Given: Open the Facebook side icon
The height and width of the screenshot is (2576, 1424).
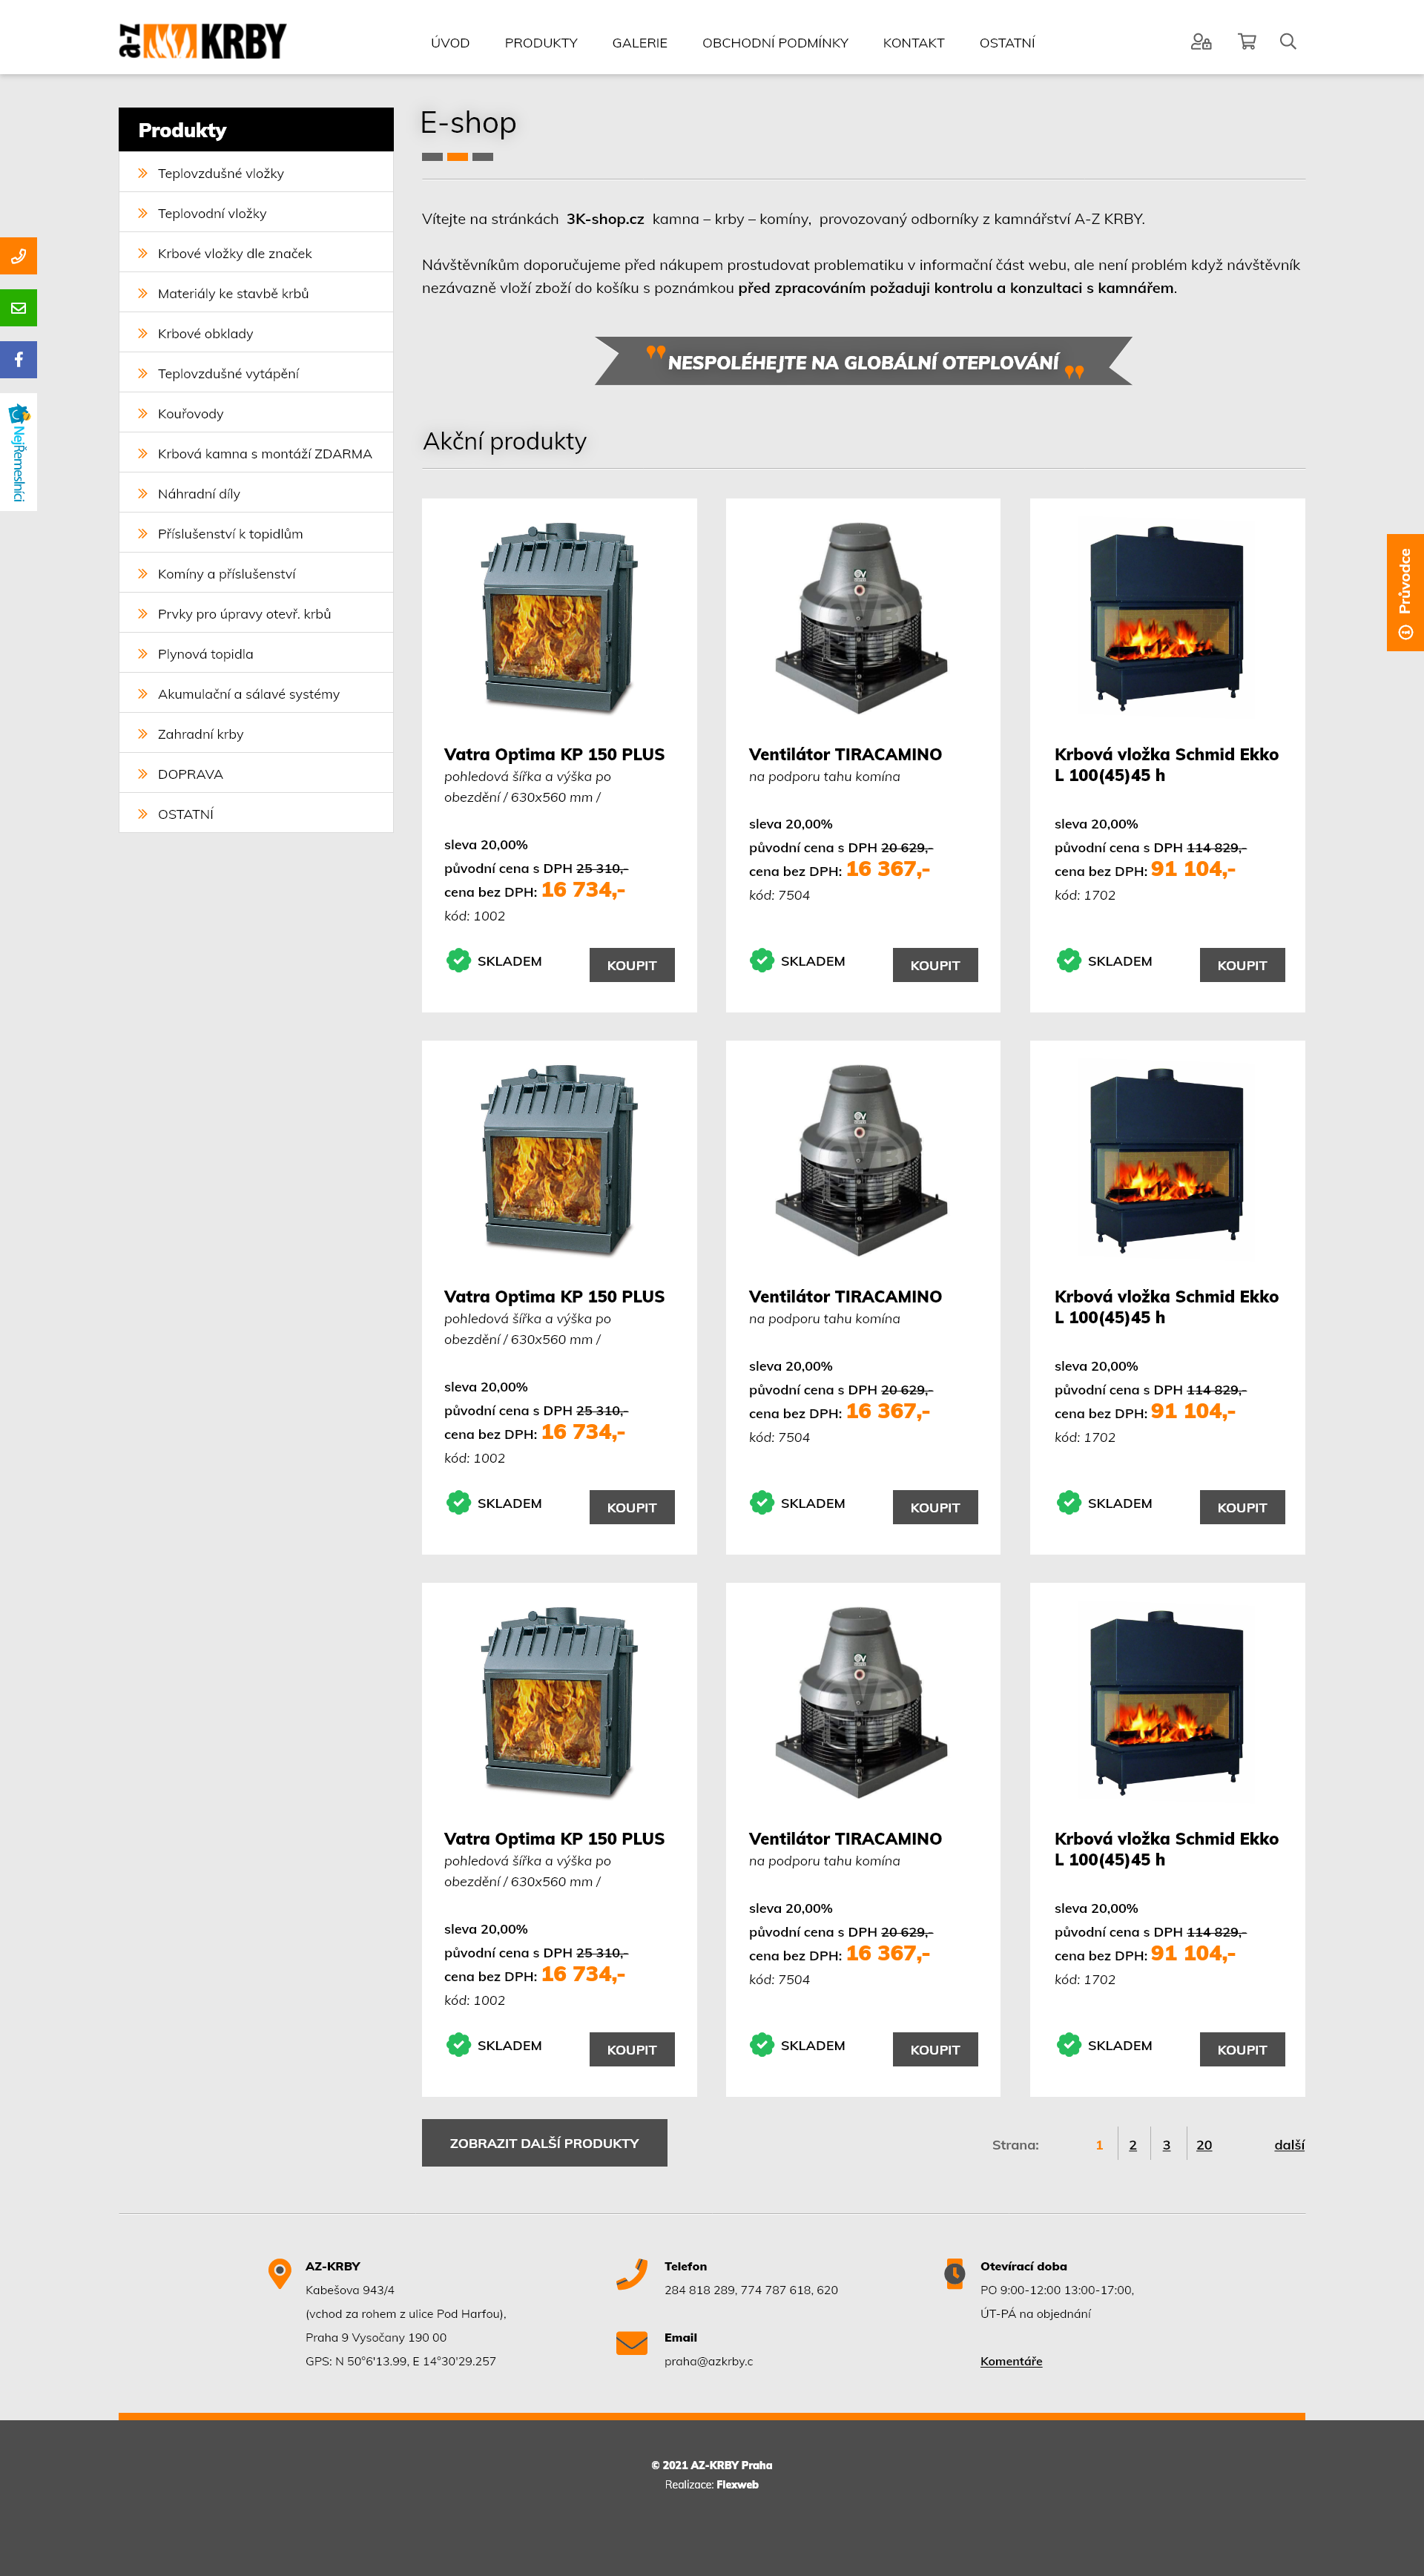Looking at the screenshot, I should pyautogui.click(x=18, y=360).
